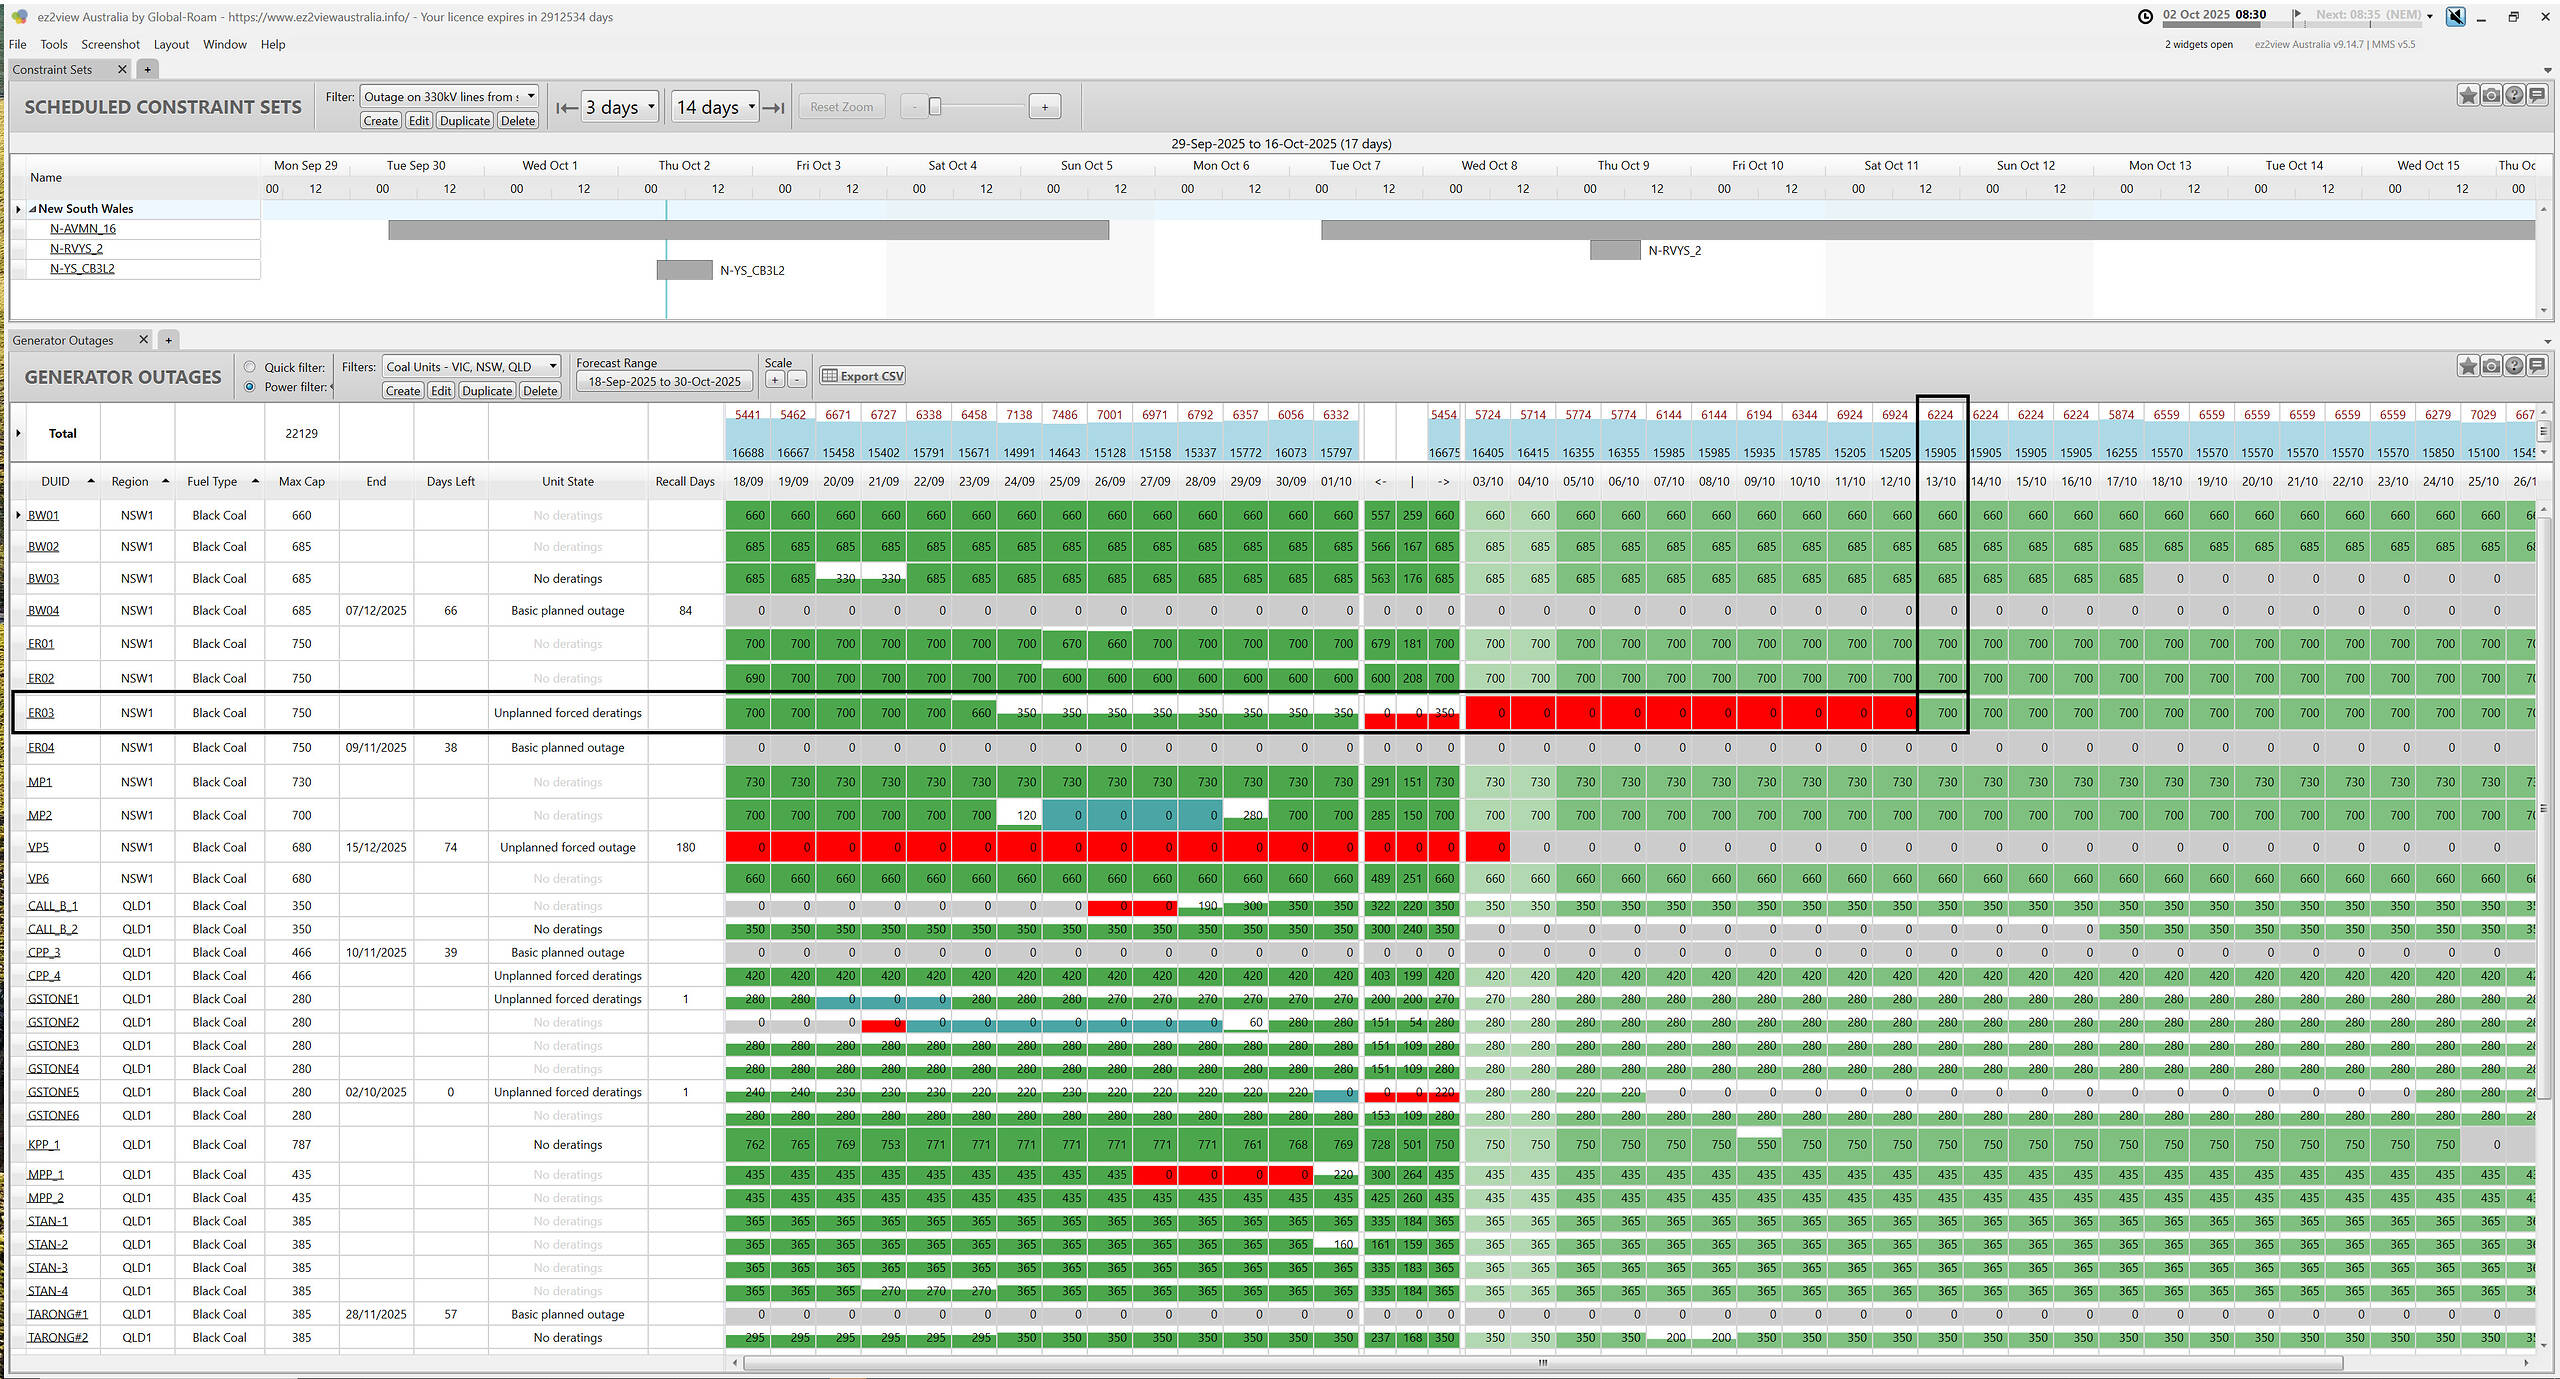This screenshot has height=1379, width=2560.
Task: Select the Quick filter radio button
Action: [250, 367]
